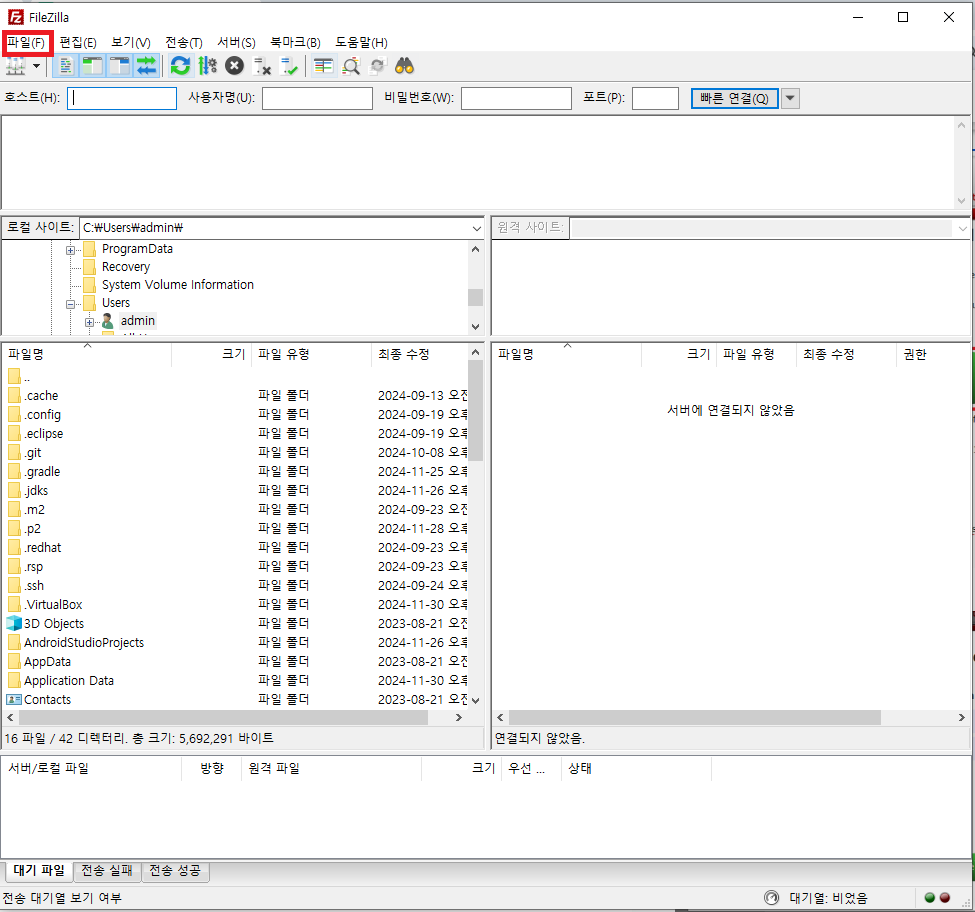Sort local list by 파일명 column
975x912 pixels.
pyautogui.click(x=87, y=354)
